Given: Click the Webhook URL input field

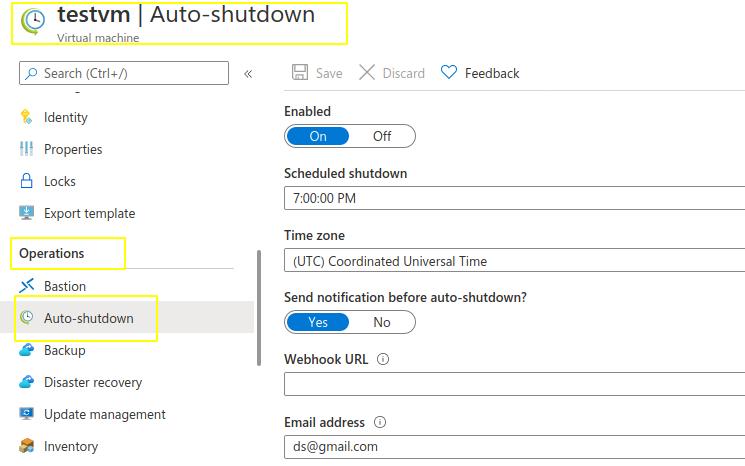Looking at the screenshot, I should coord(515,384).
